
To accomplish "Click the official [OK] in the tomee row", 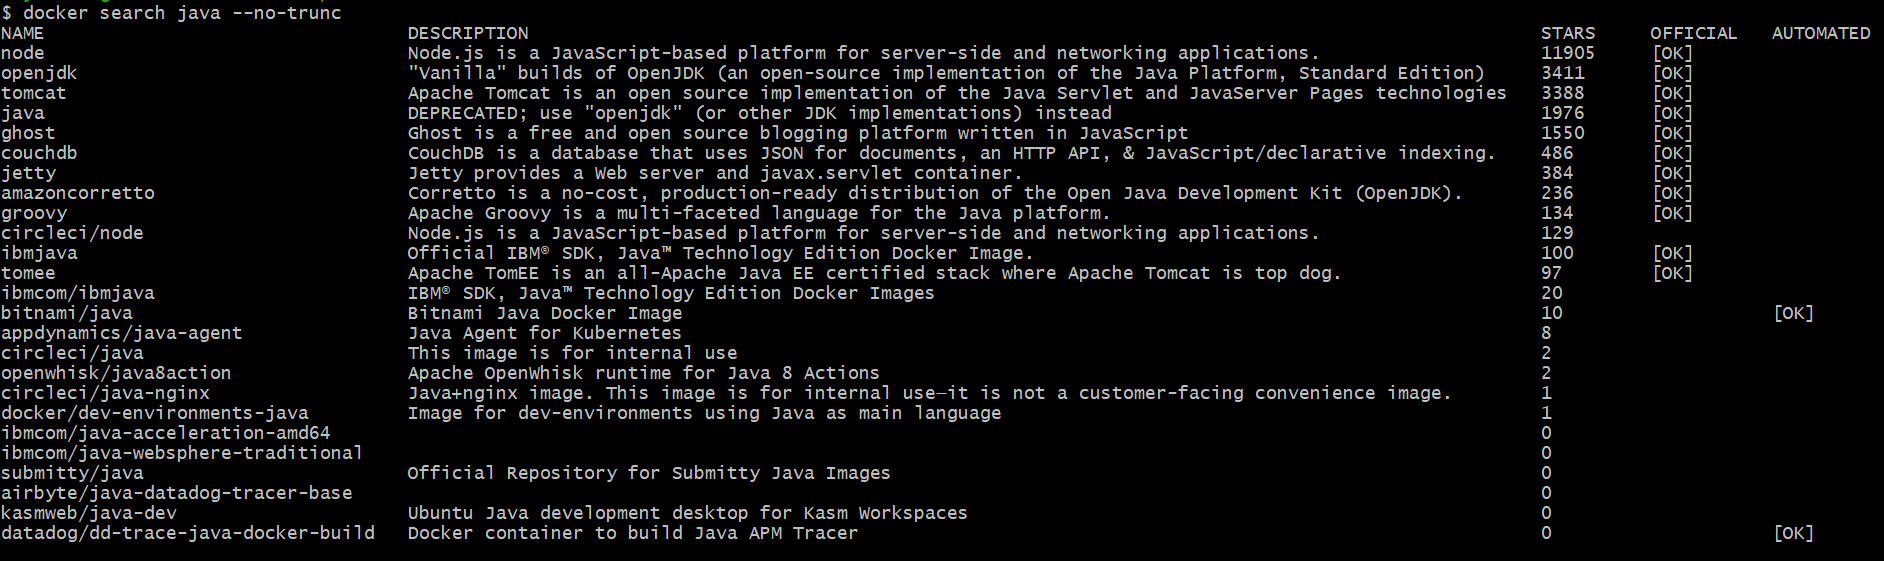I will click(x=1672, y=273).
